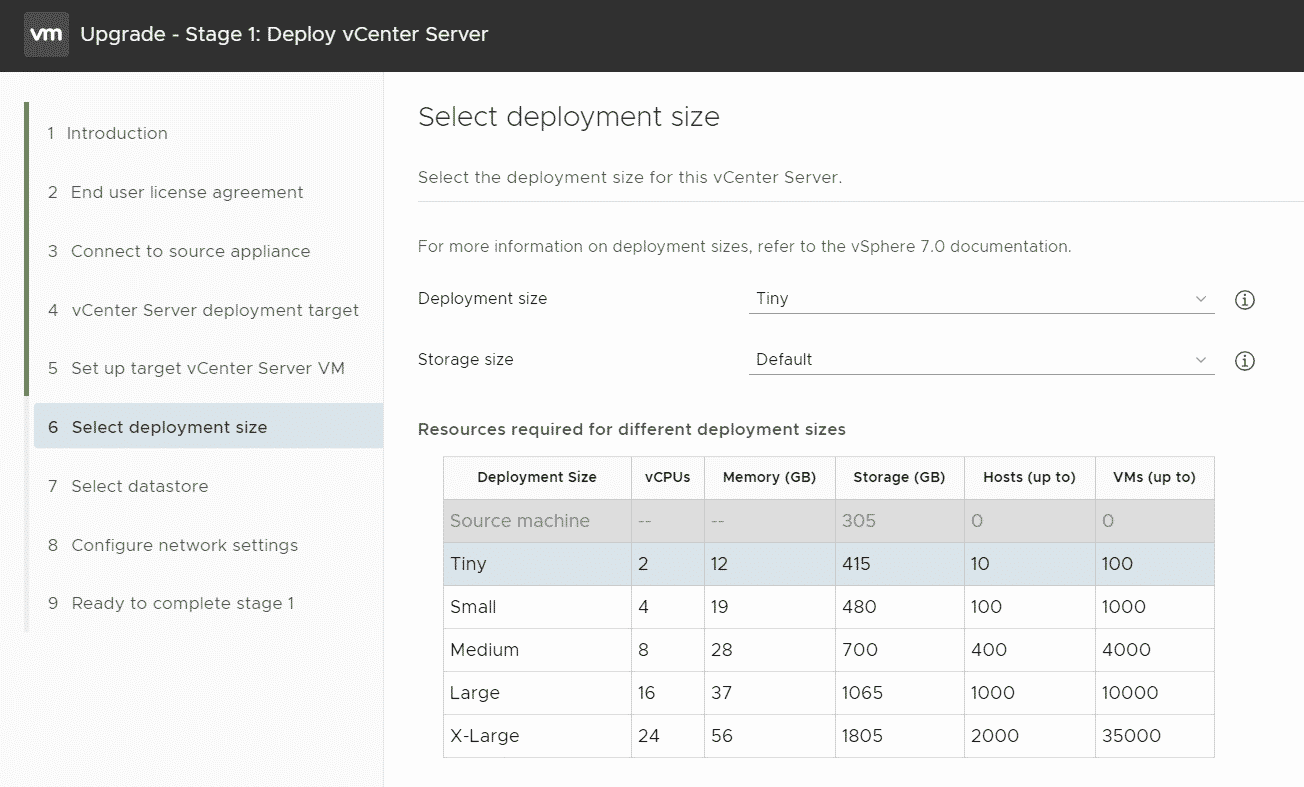Image resolution: width=1304 pixels, height=787 pixels.
Task: Click X-Large memory value 56
Action: [722, 736]
